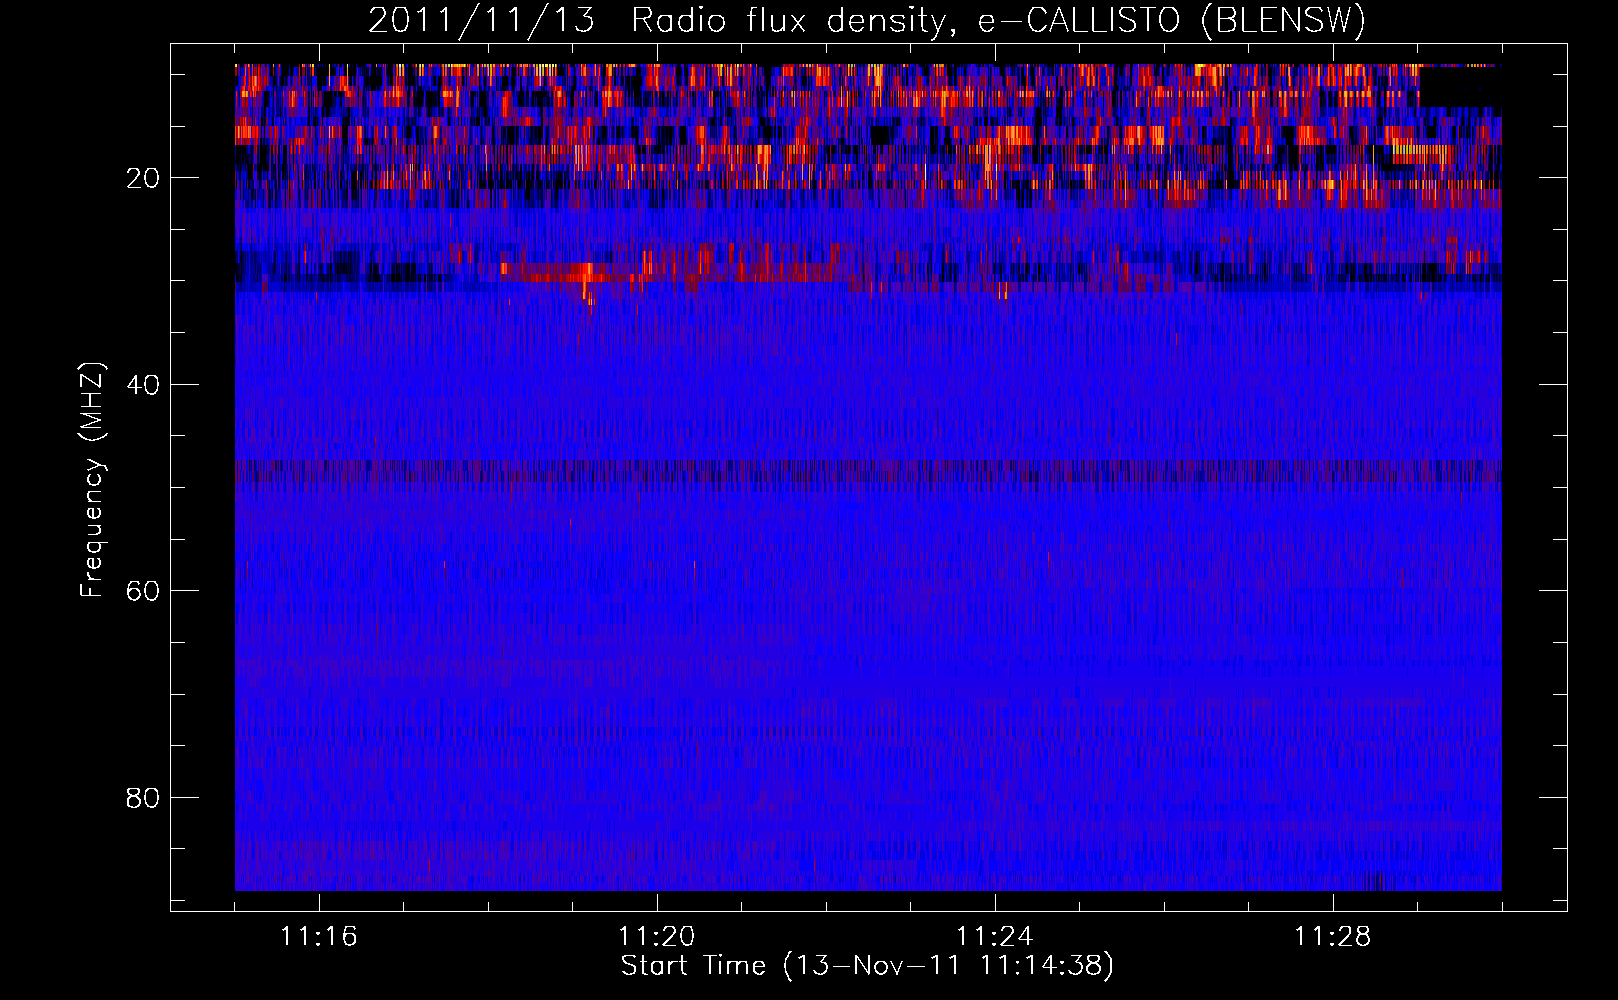Click the 20 MHz frequency tick label
Screen dimensions: 1618x1000
pyautogui.click(x=143, y=178)
